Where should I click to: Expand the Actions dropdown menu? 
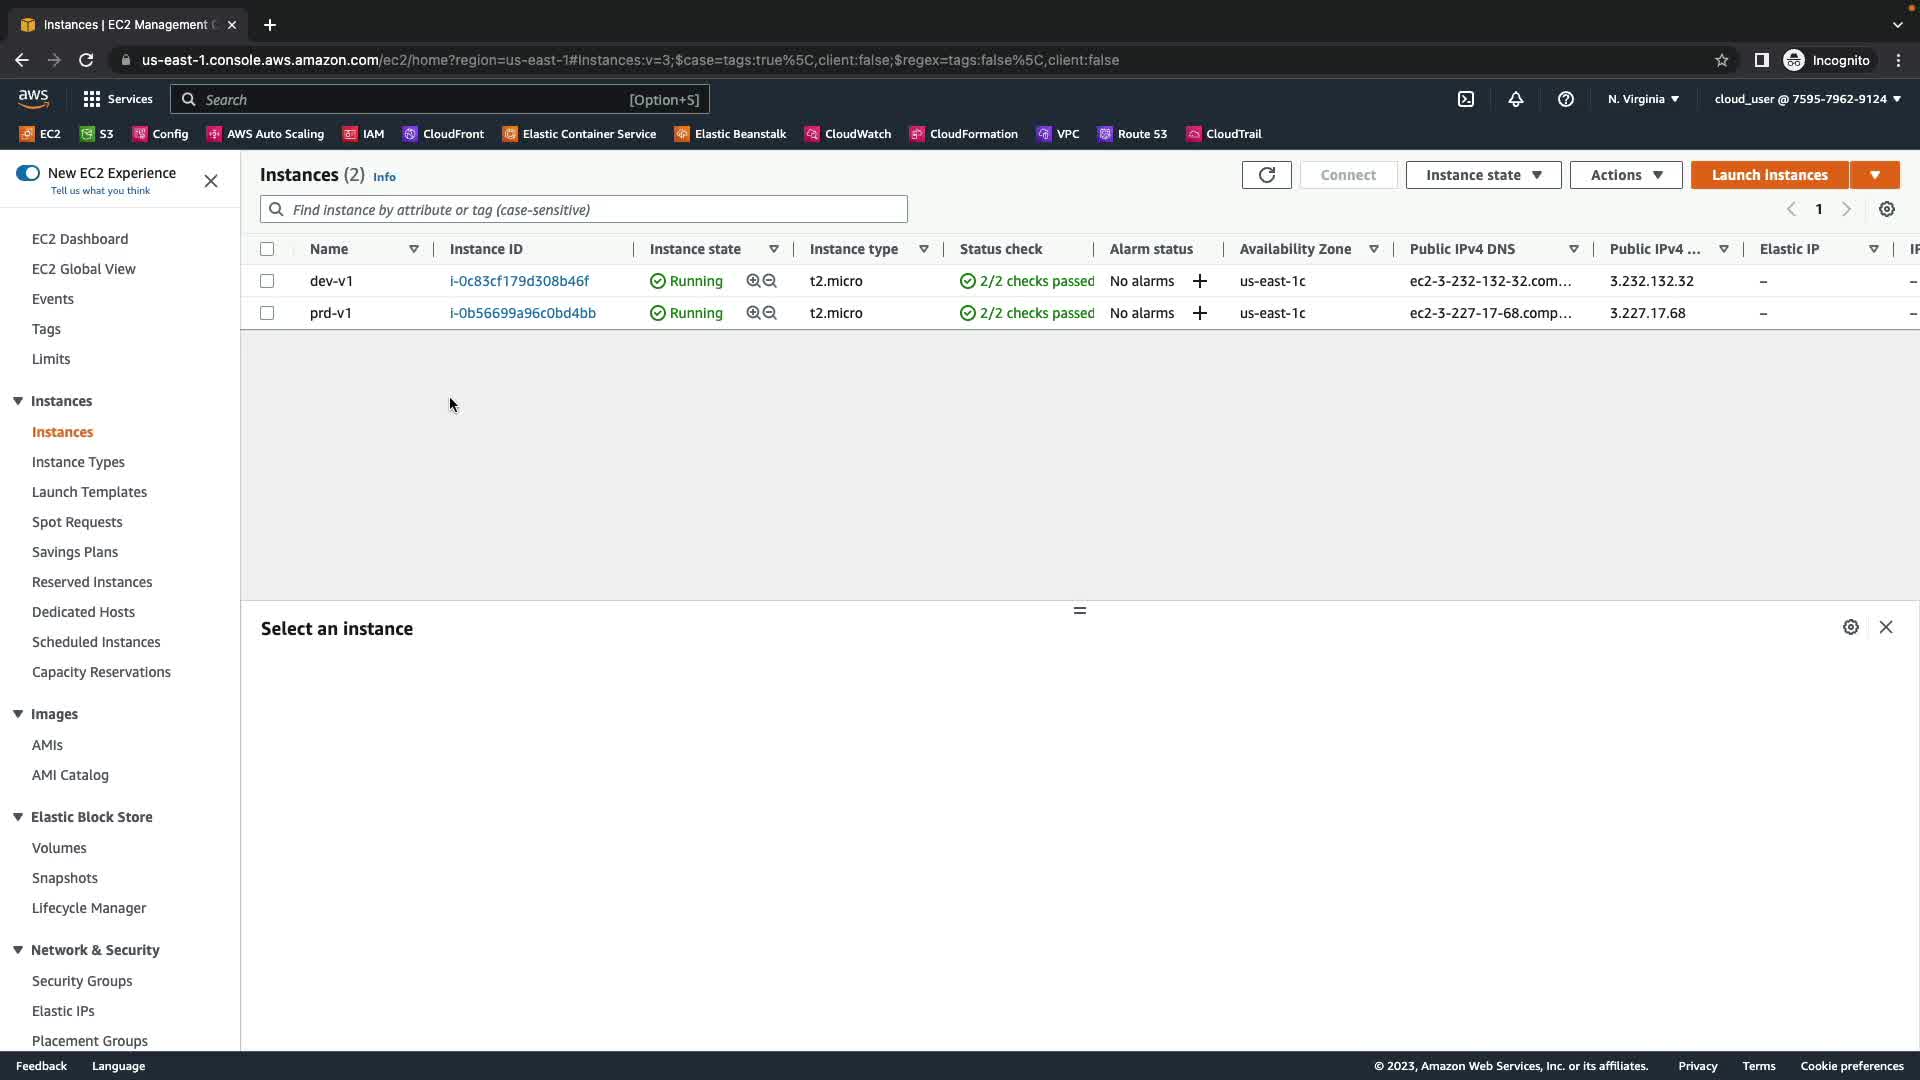click(x=1625, y=175)
